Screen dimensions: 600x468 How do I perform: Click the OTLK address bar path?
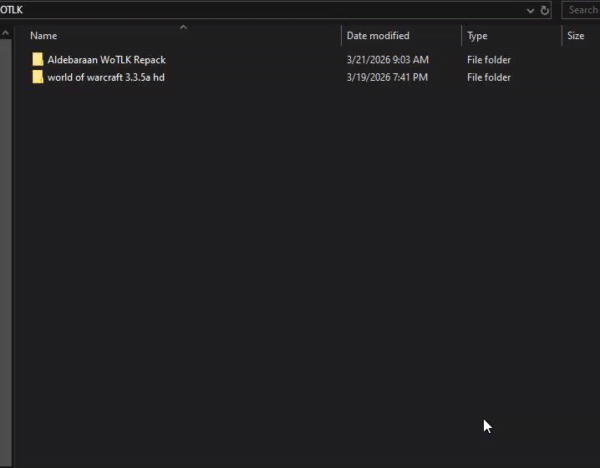click(11, 10)
